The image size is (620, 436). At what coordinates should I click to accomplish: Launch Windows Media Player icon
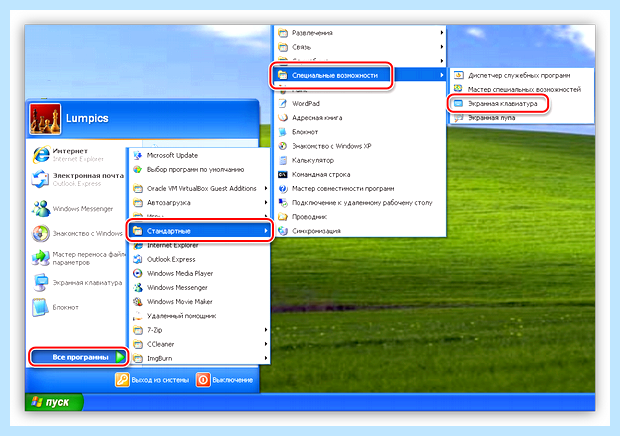[138, 274]
